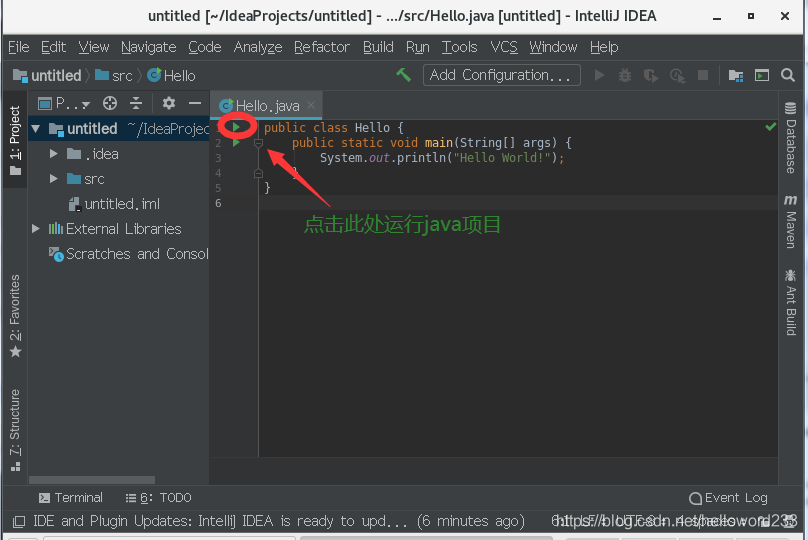Open the Window menu
The width and height of the screenshot is (808, 540).
point(553,47)
